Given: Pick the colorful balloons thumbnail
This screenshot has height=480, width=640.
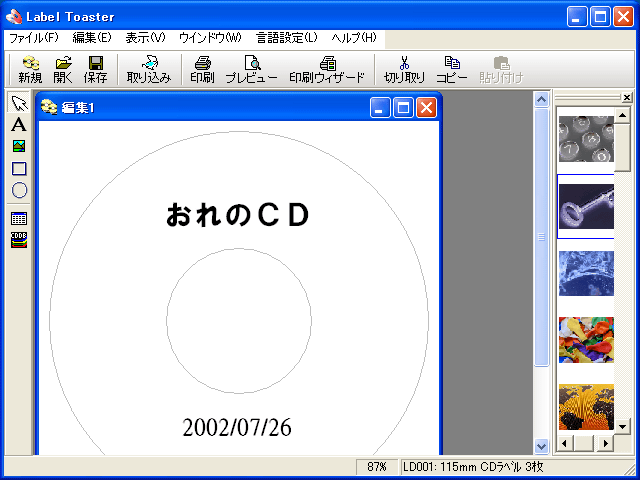Looking at the screenshot, I should pyautogui.click(x=585, y=340).
